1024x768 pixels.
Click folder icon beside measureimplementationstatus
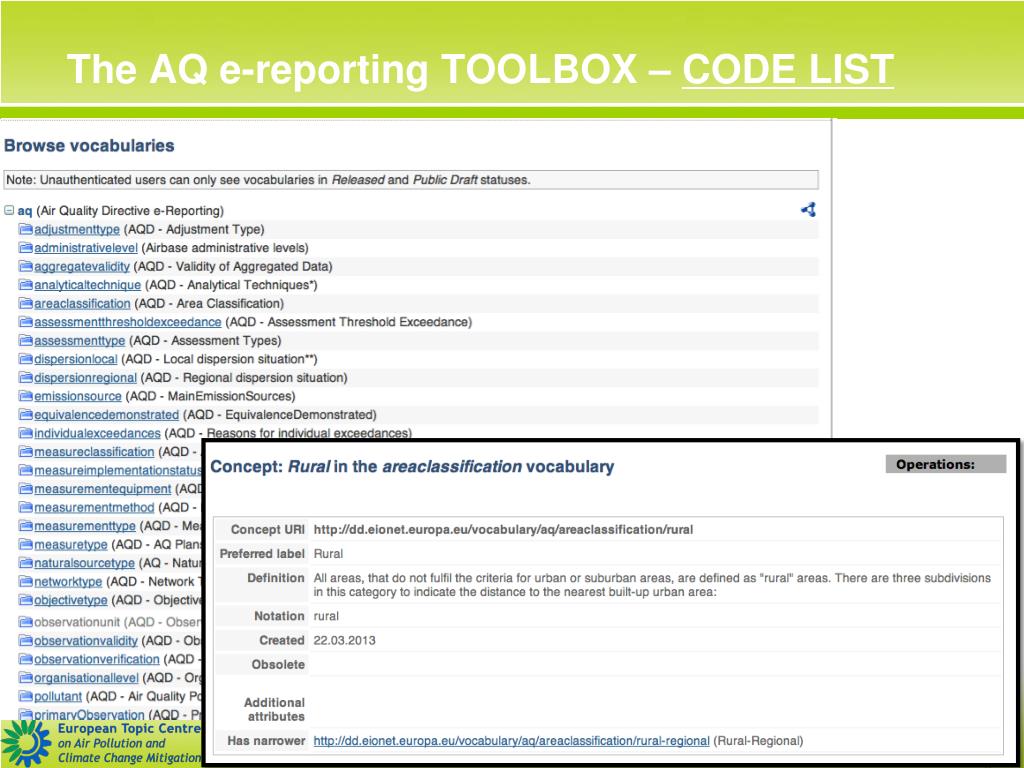[25, 470]
